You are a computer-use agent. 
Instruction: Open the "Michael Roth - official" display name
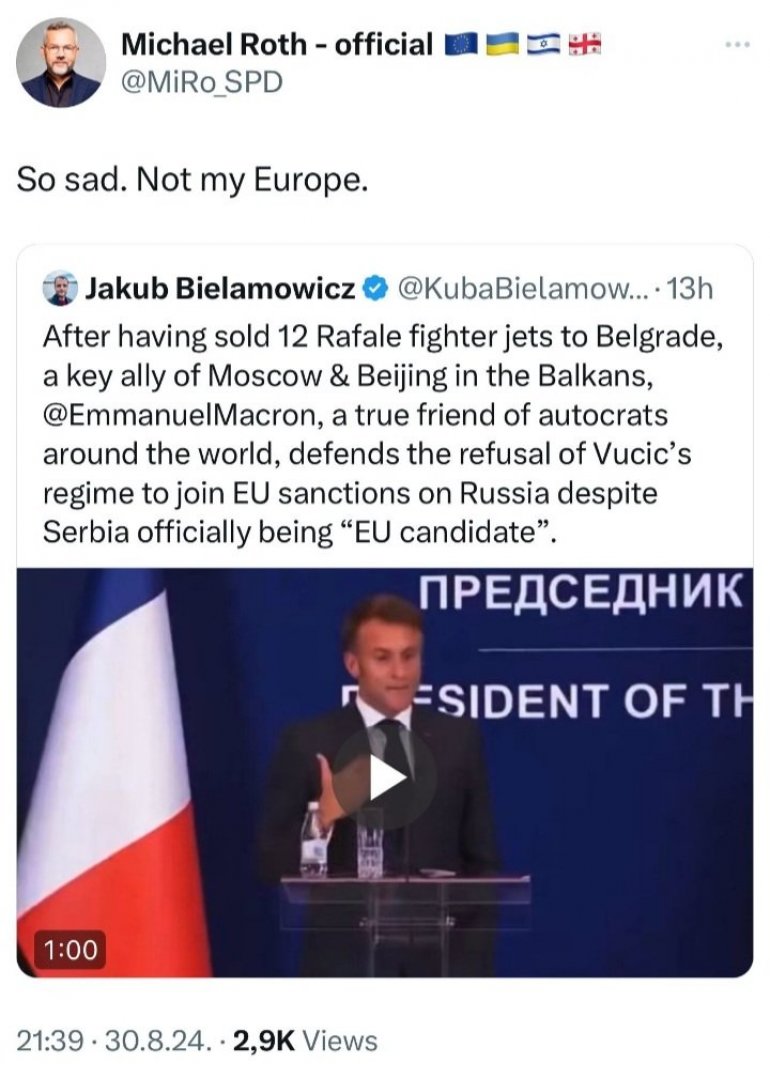tap(277, 44)
